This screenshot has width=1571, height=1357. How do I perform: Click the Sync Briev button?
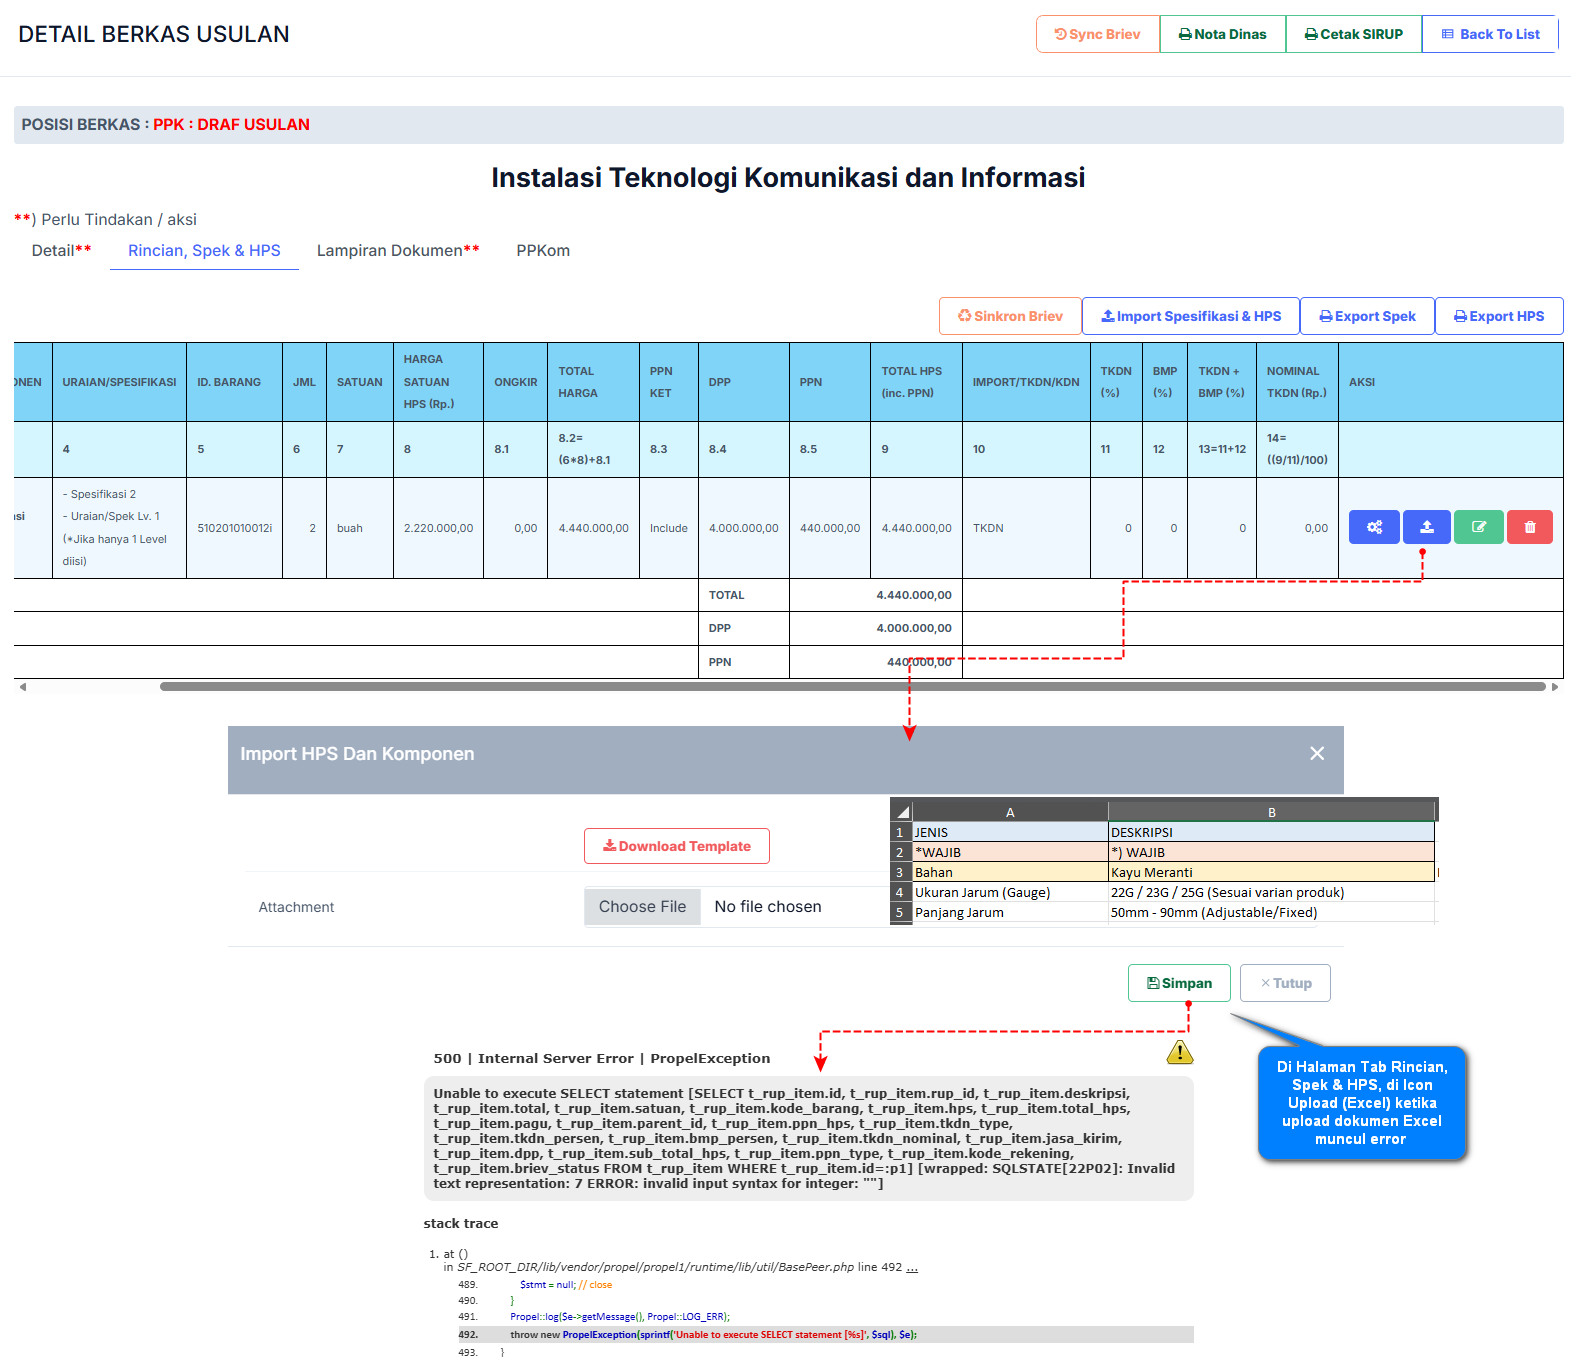1097,34
